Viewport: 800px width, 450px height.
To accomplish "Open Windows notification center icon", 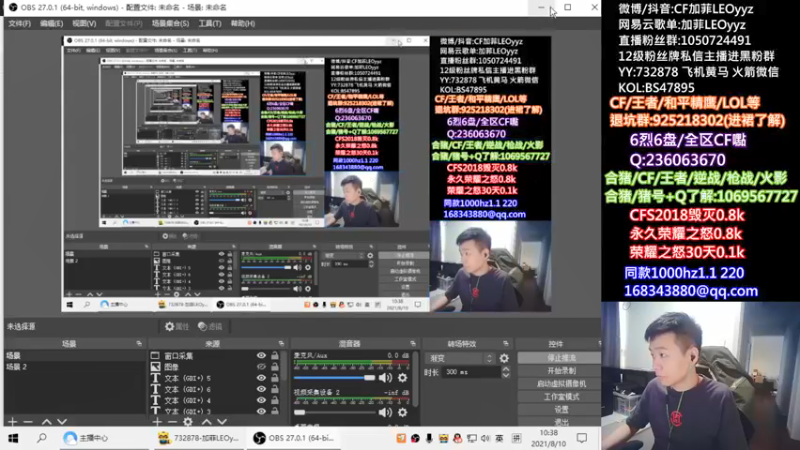I will click(x=582, y=438).
